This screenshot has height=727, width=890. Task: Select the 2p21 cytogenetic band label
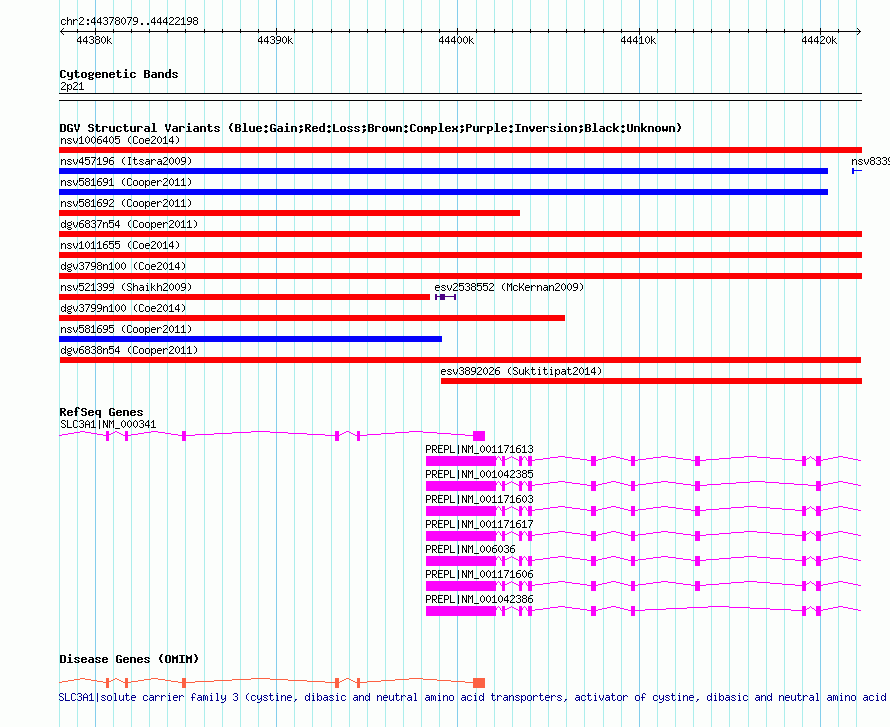72,86
